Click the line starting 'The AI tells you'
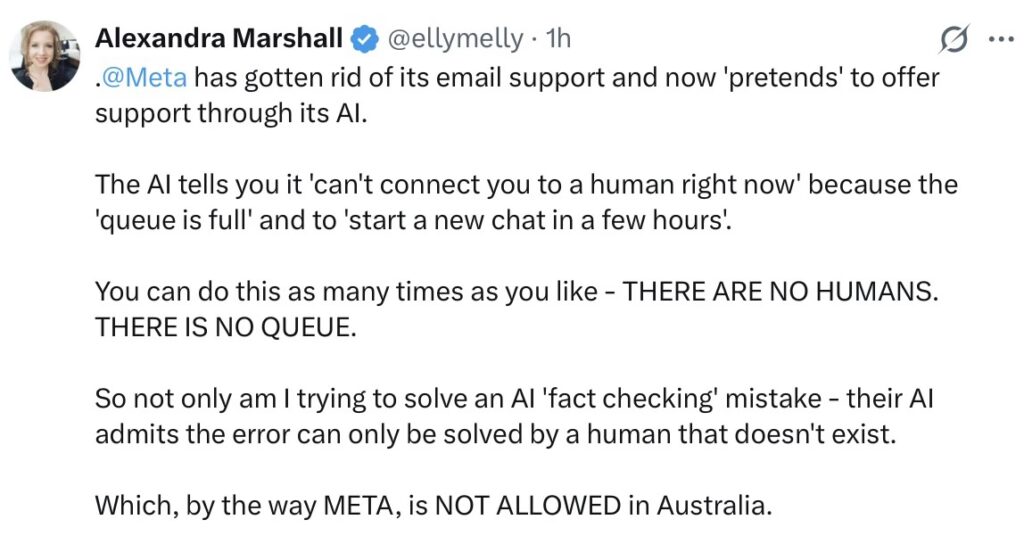1024x536 pixels. point(526,185)
